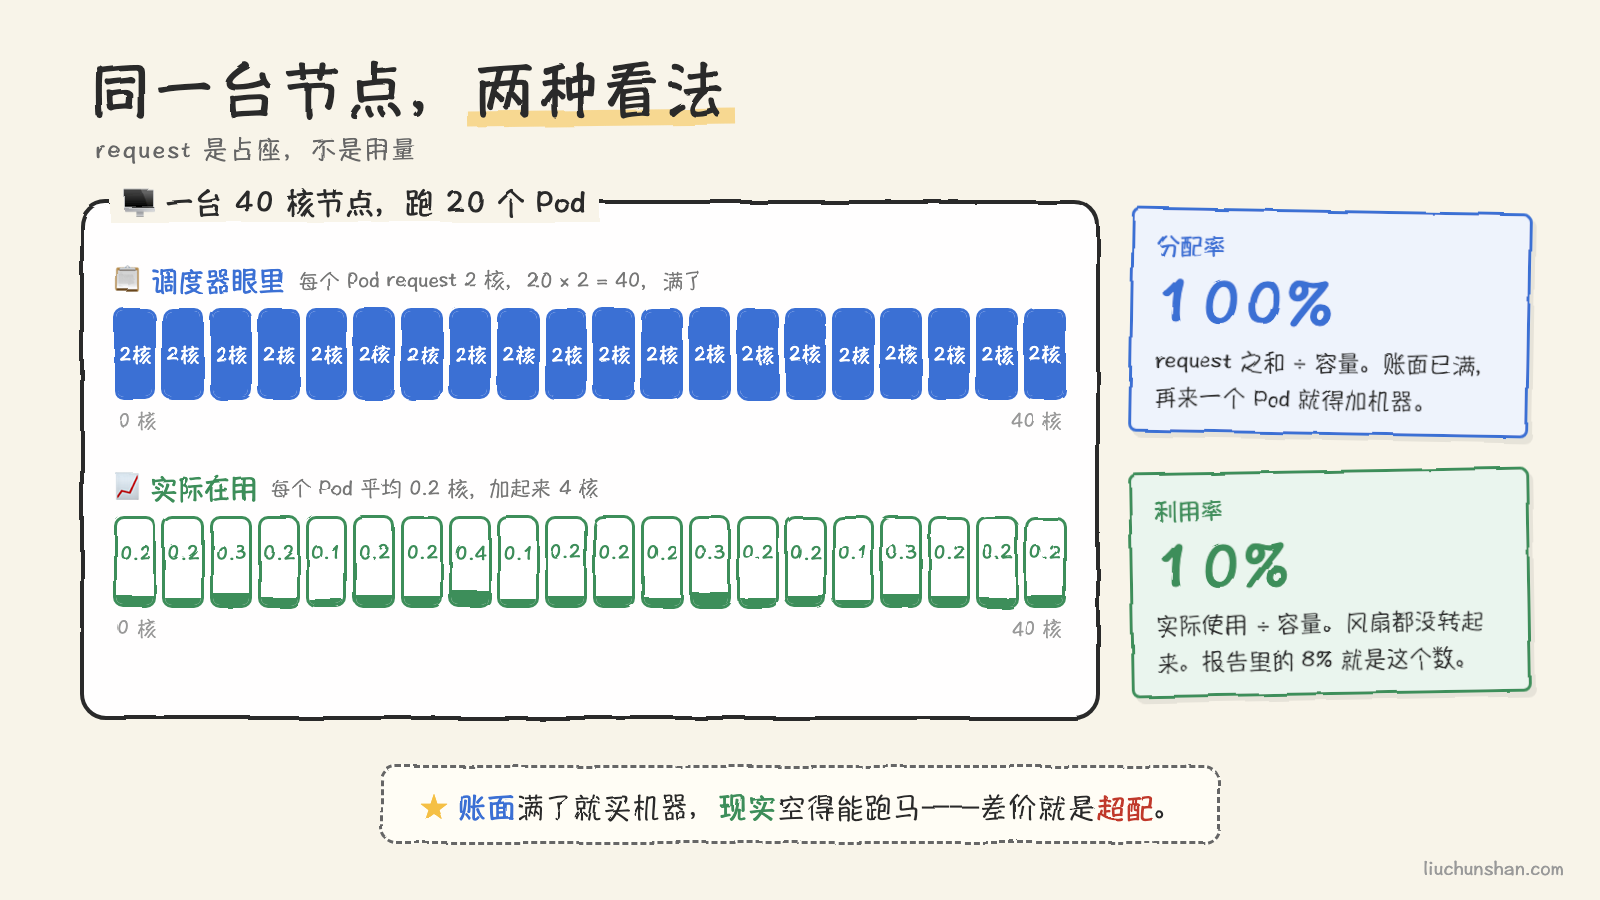Click the chart icon beside 实际在用
The image size is (1600, 900).
(127, 487)
